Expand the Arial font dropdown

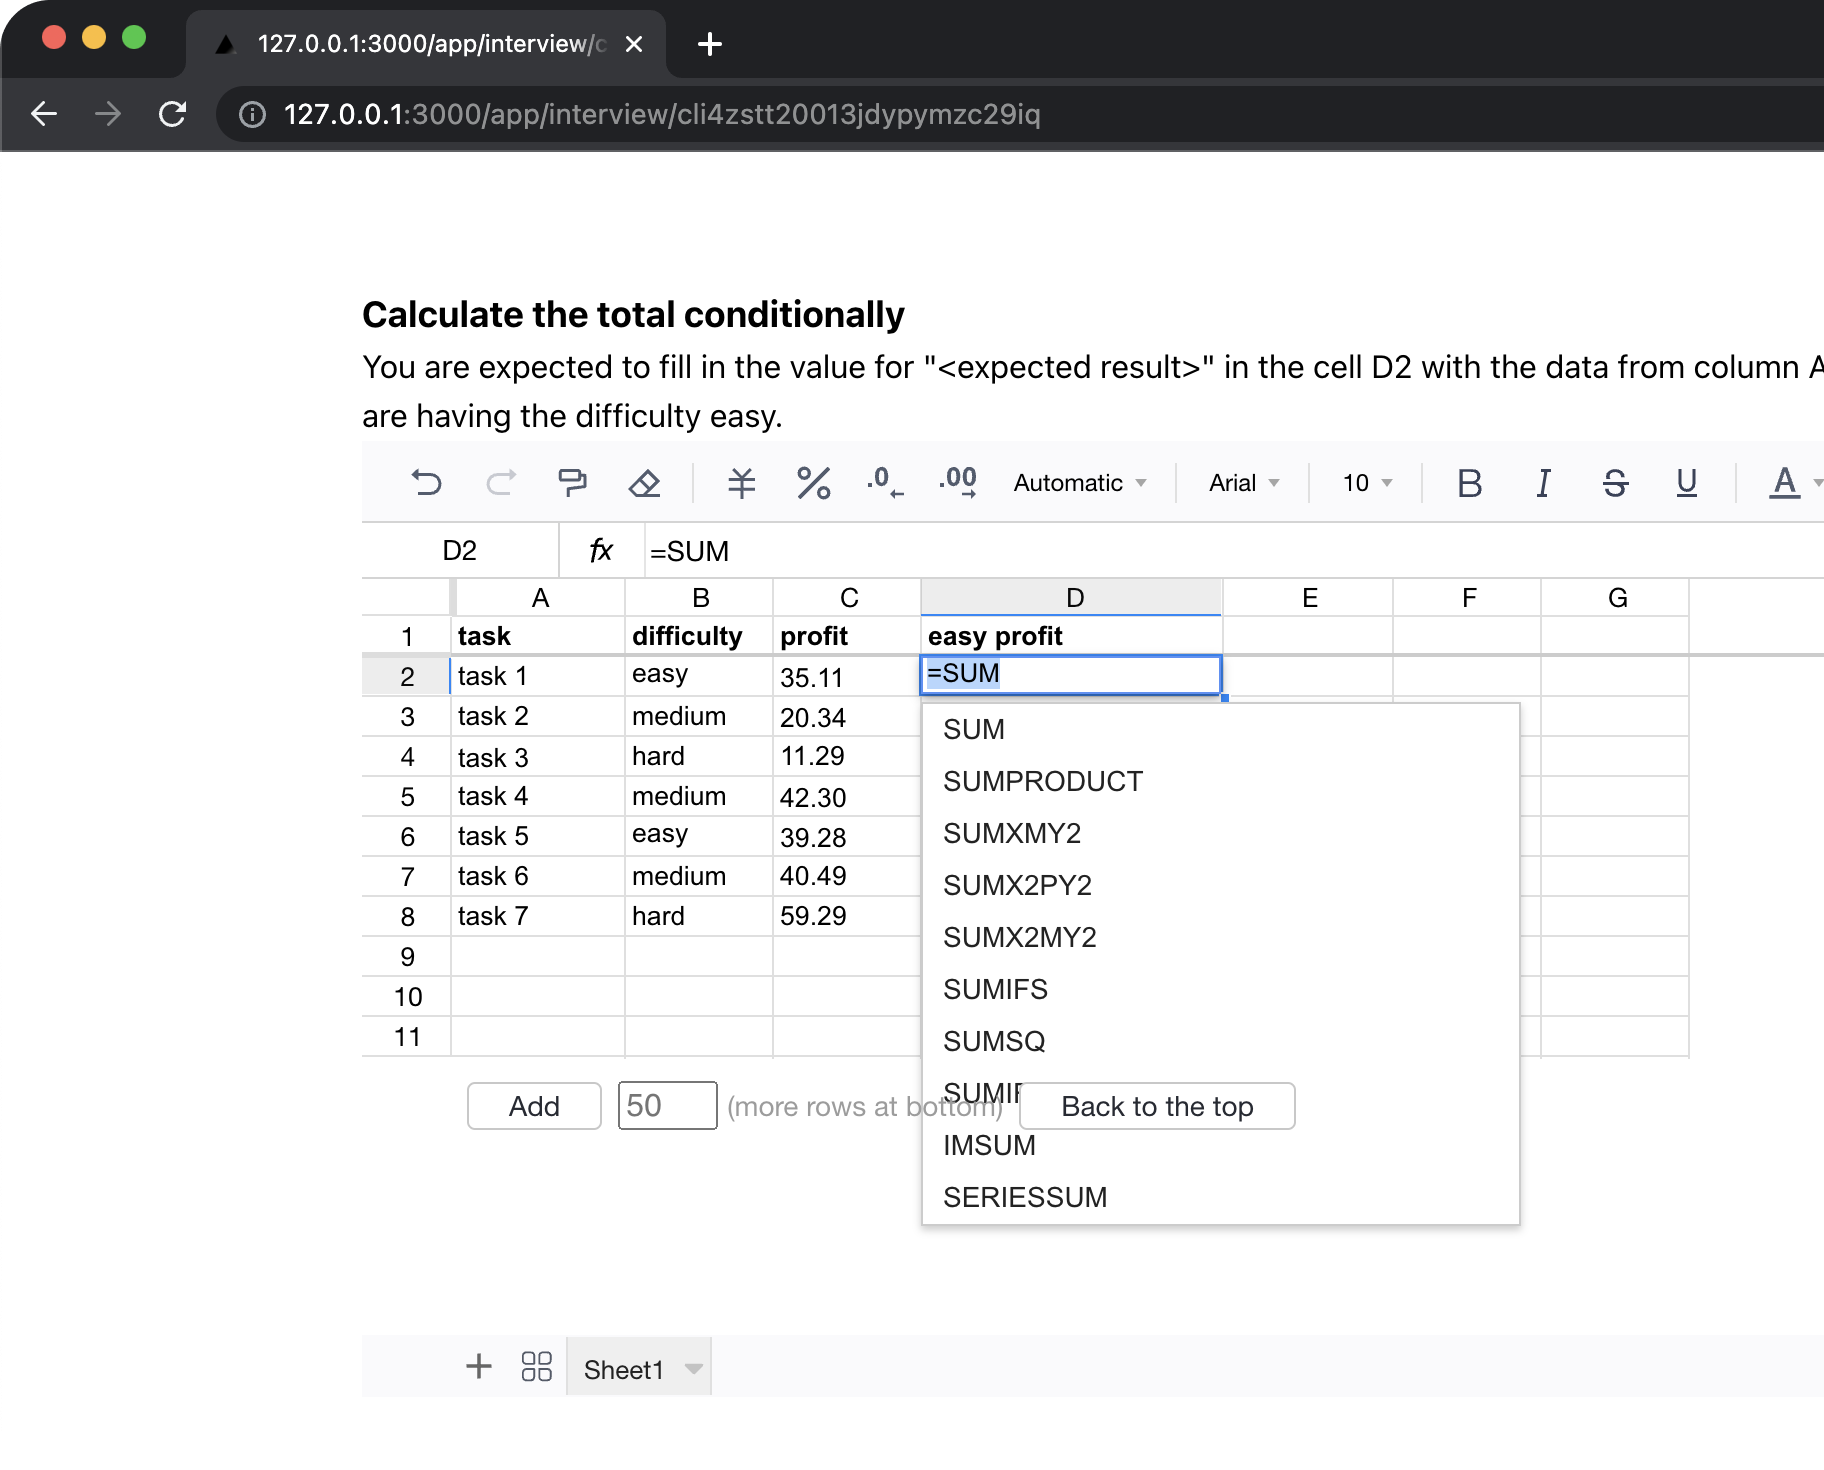(x=1244, y=483)
